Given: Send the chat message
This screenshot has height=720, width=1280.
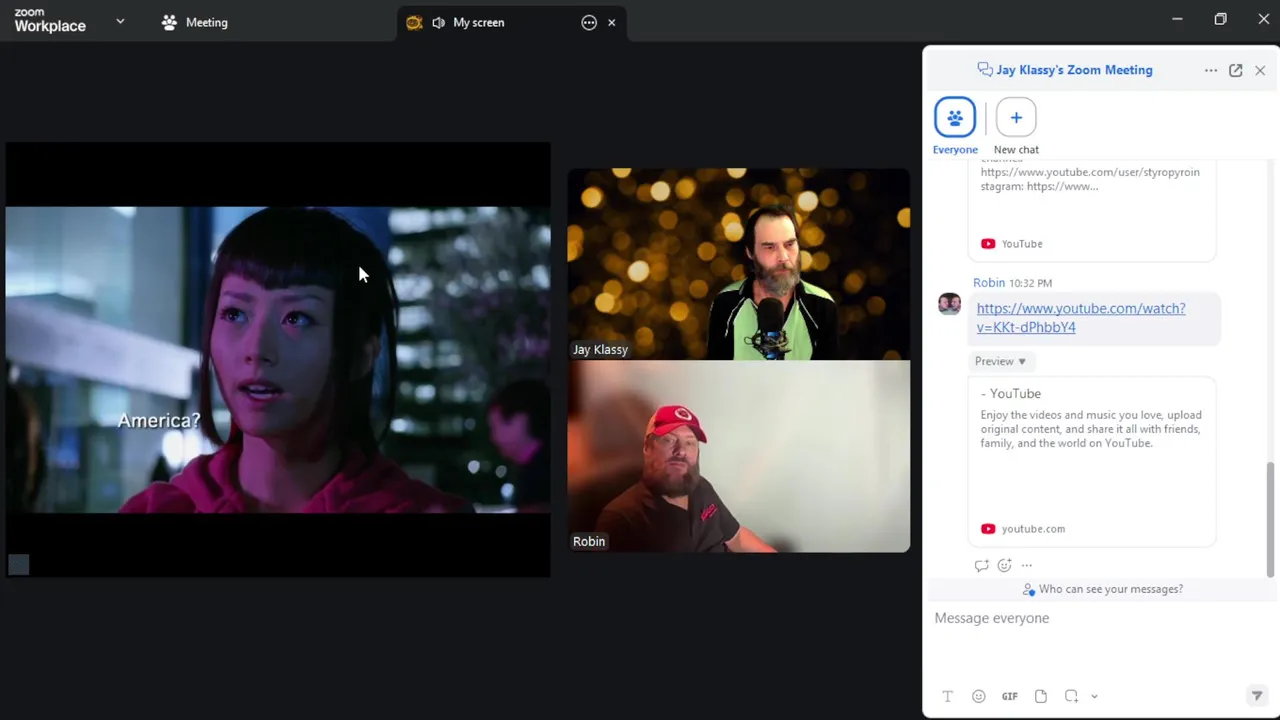Looking at the screenshot, I should coord(1257,696).
